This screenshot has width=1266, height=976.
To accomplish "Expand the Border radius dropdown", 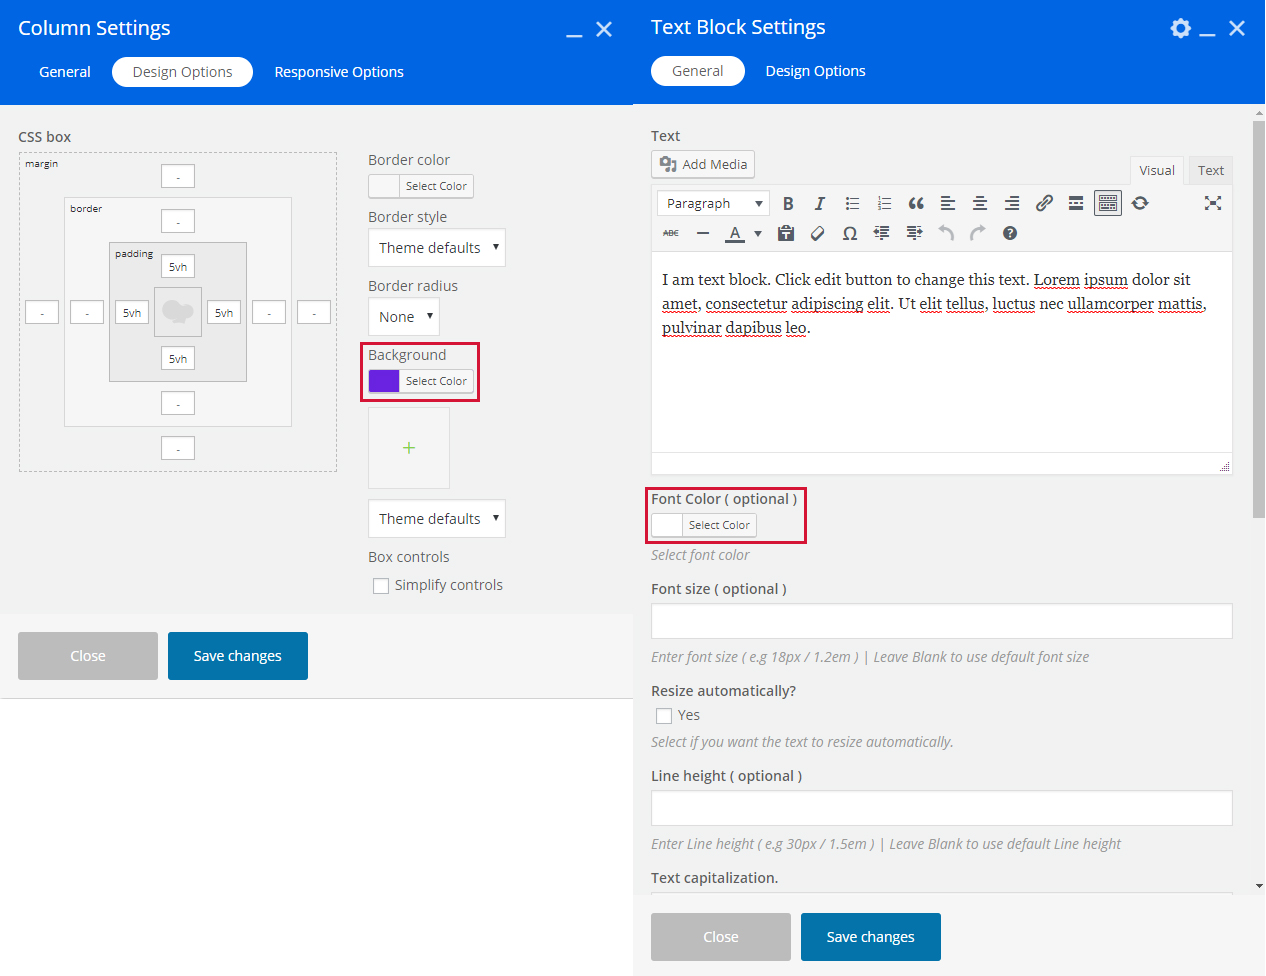I will pyautogui.click(x=404, y=317).
